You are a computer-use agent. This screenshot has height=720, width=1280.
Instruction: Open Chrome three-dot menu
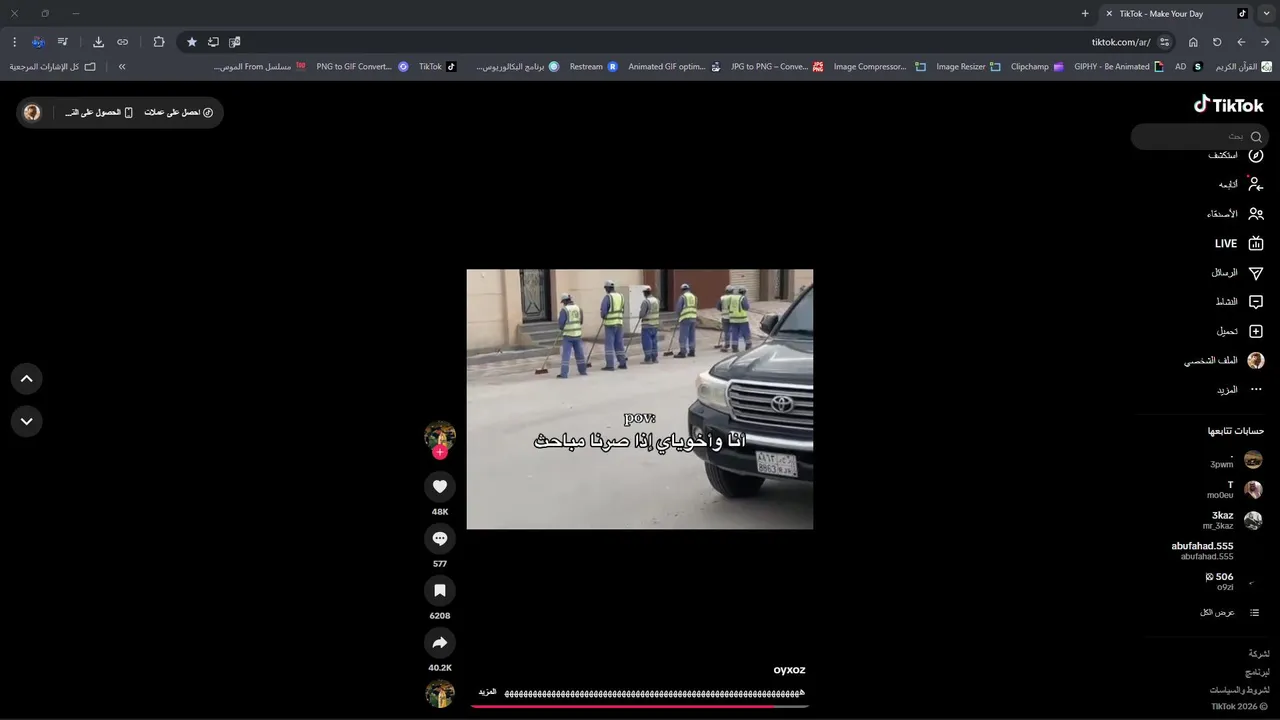pos(14,42)
